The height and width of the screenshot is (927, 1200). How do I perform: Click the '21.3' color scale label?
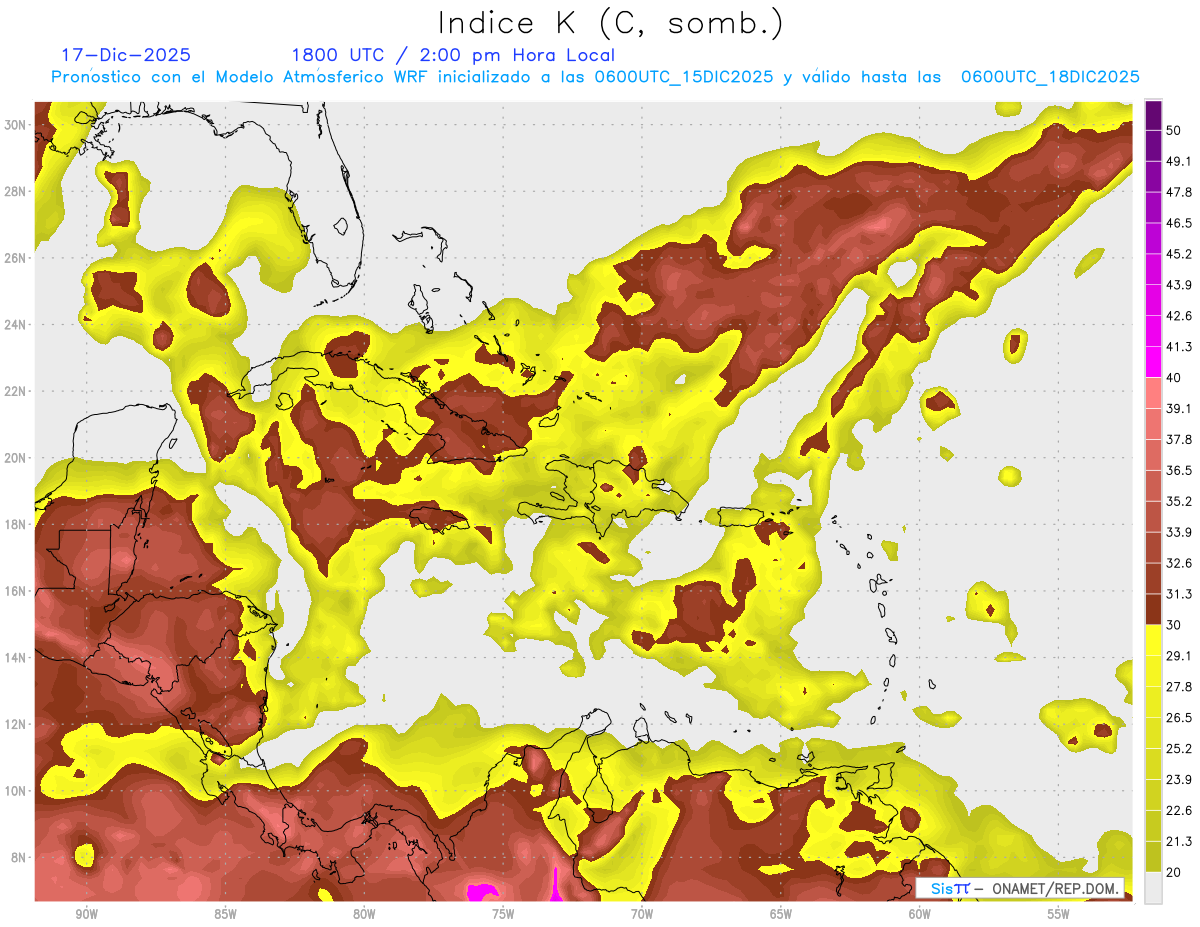point(1179,842)
